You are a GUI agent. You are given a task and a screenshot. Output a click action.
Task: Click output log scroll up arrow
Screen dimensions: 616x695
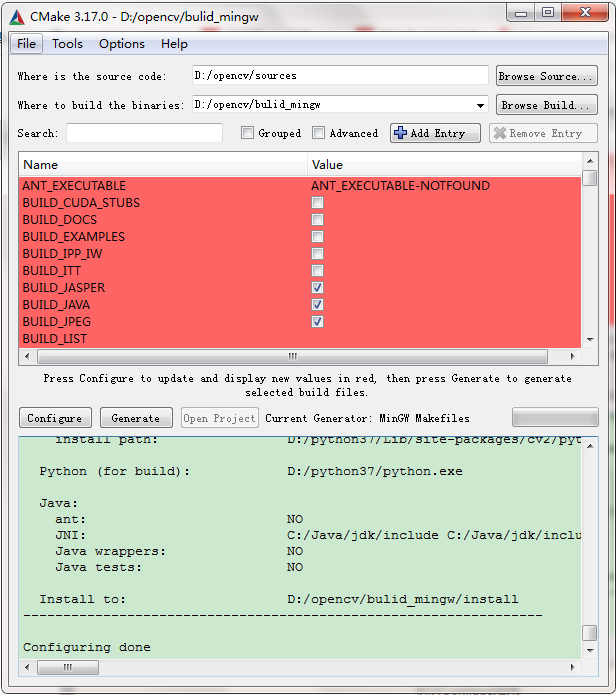[x=590, y=446]
